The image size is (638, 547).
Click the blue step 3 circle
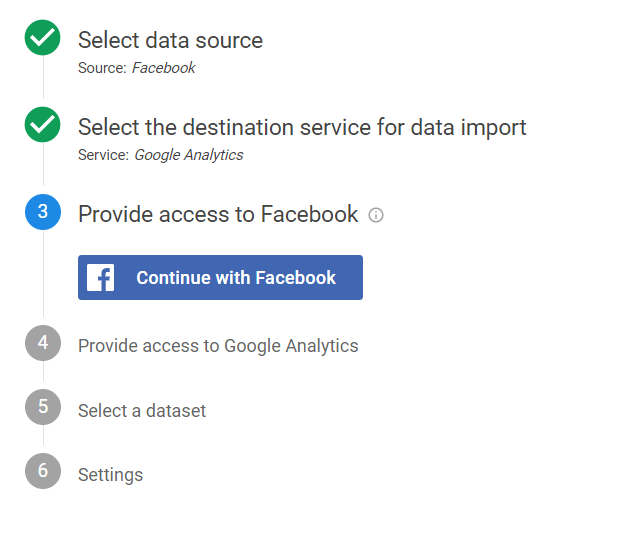pos(43,212)
